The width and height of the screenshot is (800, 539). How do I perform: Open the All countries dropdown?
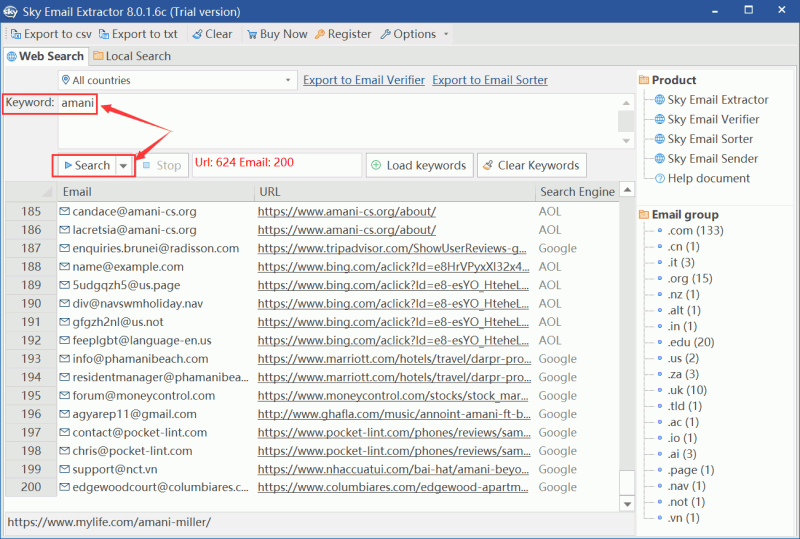pos(177,80)
